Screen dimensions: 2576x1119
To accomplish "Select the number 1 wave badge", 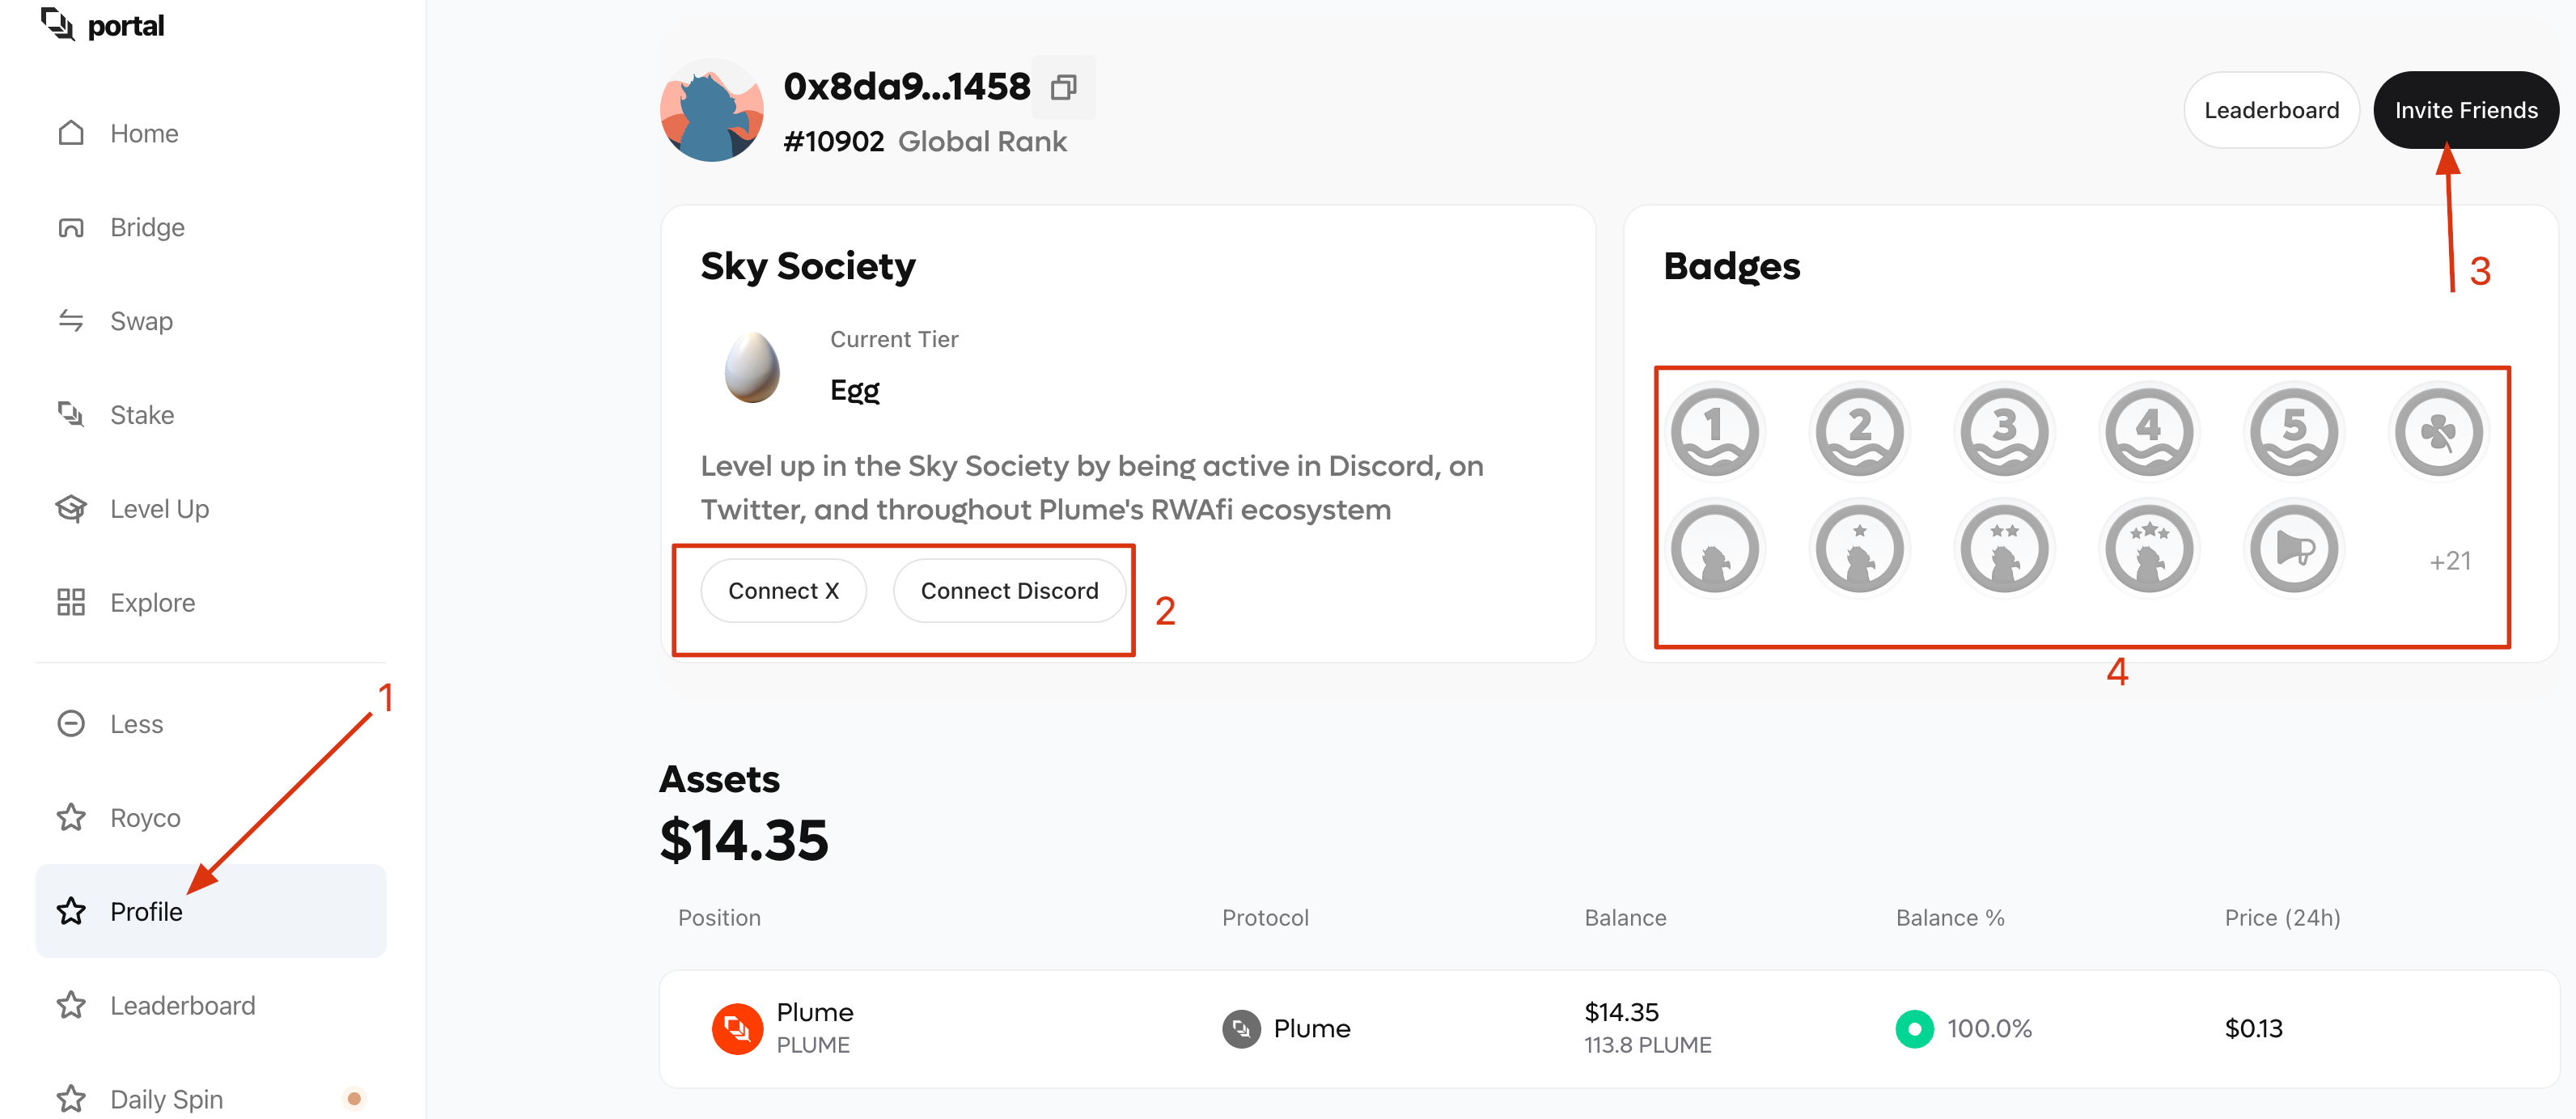I will 1714,431.
